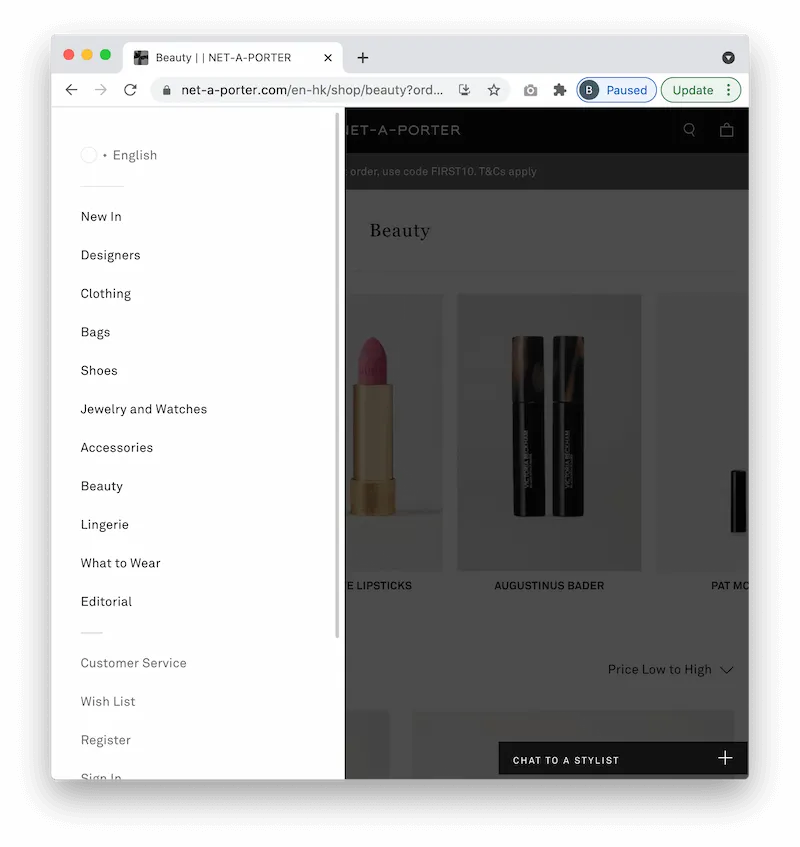800x847 pixels.
Task: Open the Beauty menu item
Action: (102, 486)
